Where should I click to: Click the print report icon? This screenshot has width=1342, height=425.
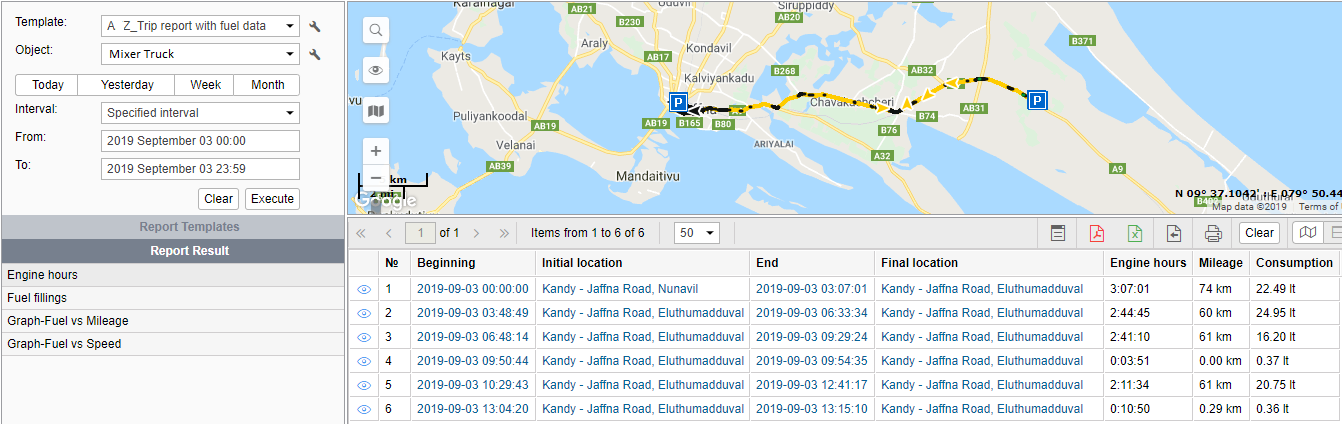(x=1213, y=233)
